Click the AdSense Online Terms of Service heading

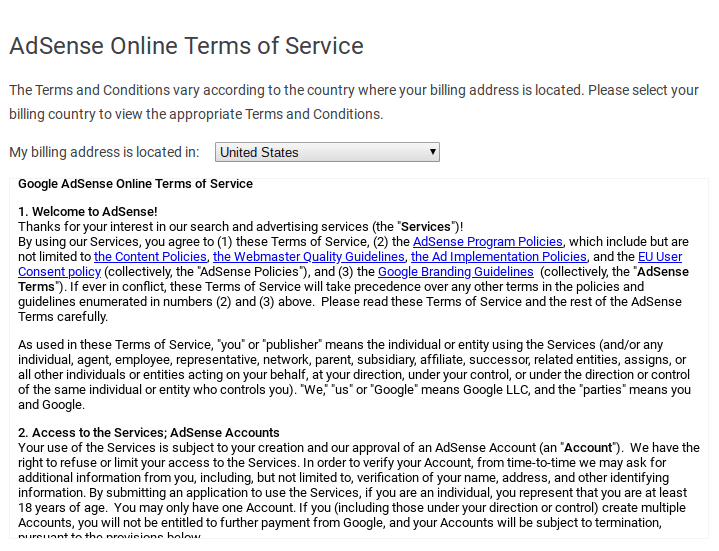[186, 46]
